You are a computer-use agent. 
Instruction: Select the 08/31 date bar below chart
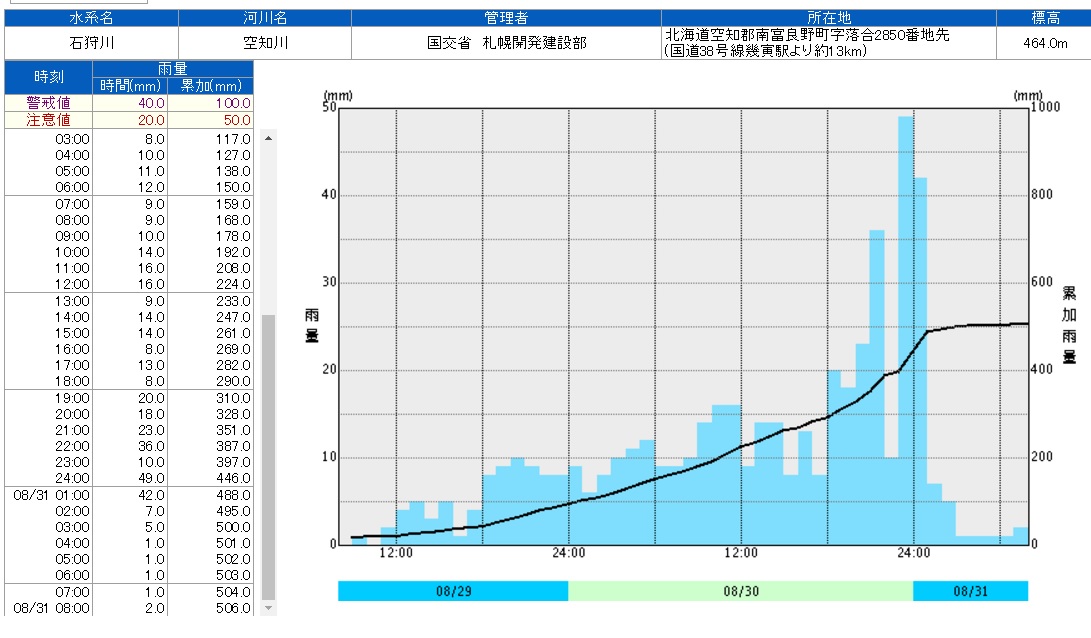[970, 591]
